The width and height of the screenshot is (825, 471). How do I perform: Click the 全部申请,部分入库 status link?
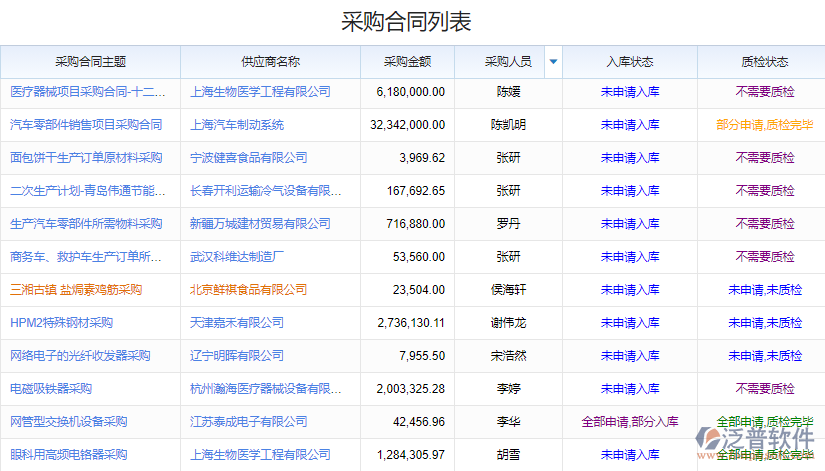[629, 422]
